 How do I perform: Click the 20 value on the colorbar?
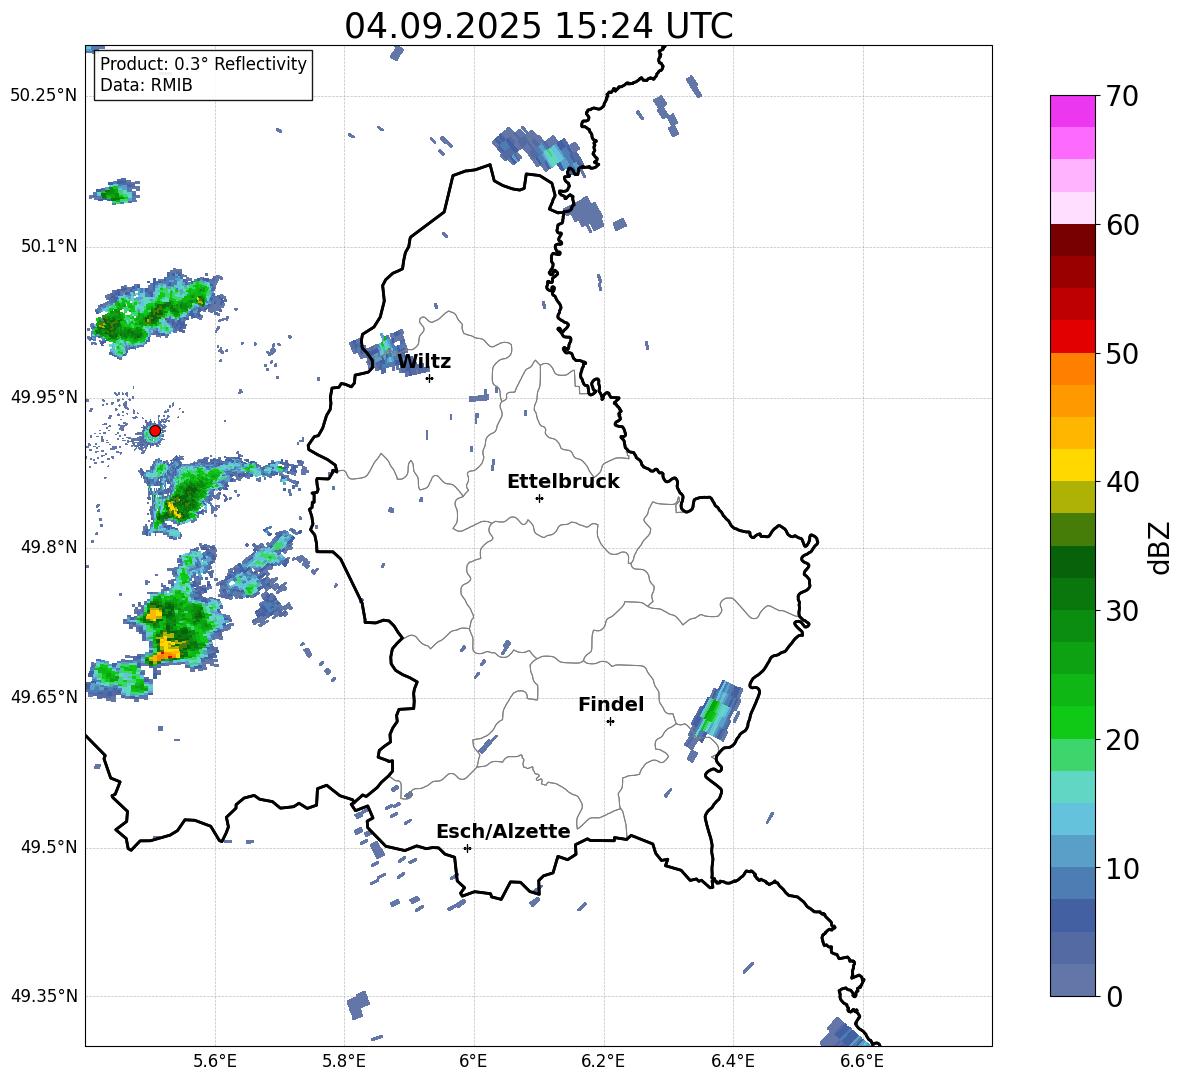click(x=1121, y=739)
